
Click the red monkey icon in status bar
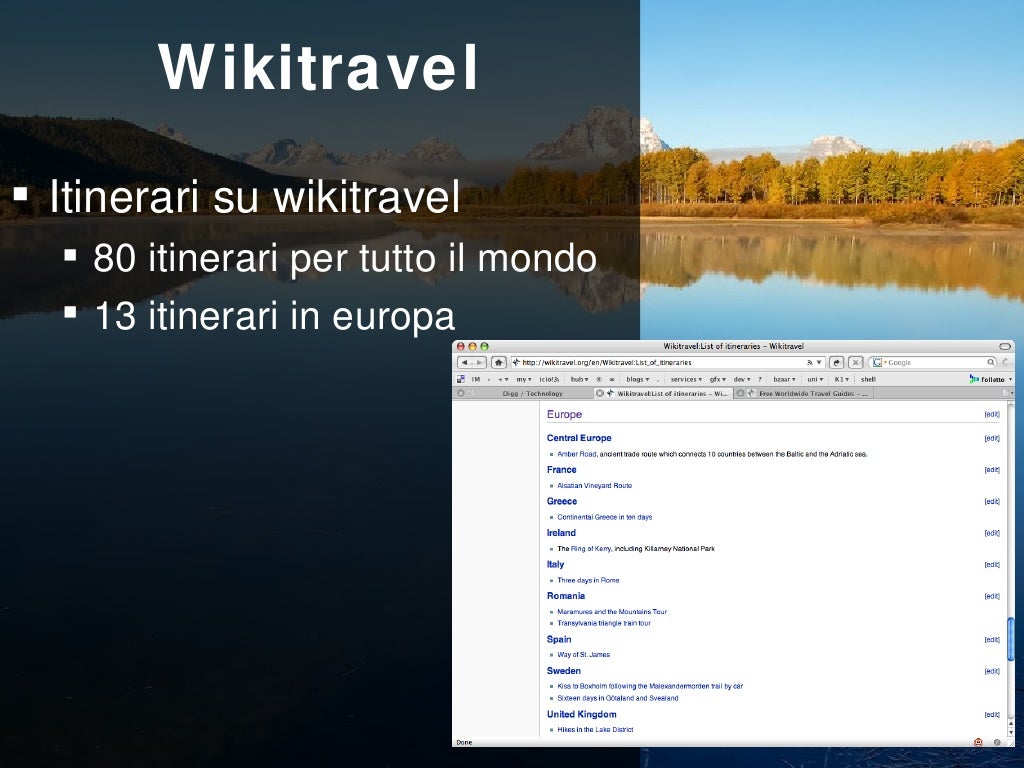pos(978,742)
